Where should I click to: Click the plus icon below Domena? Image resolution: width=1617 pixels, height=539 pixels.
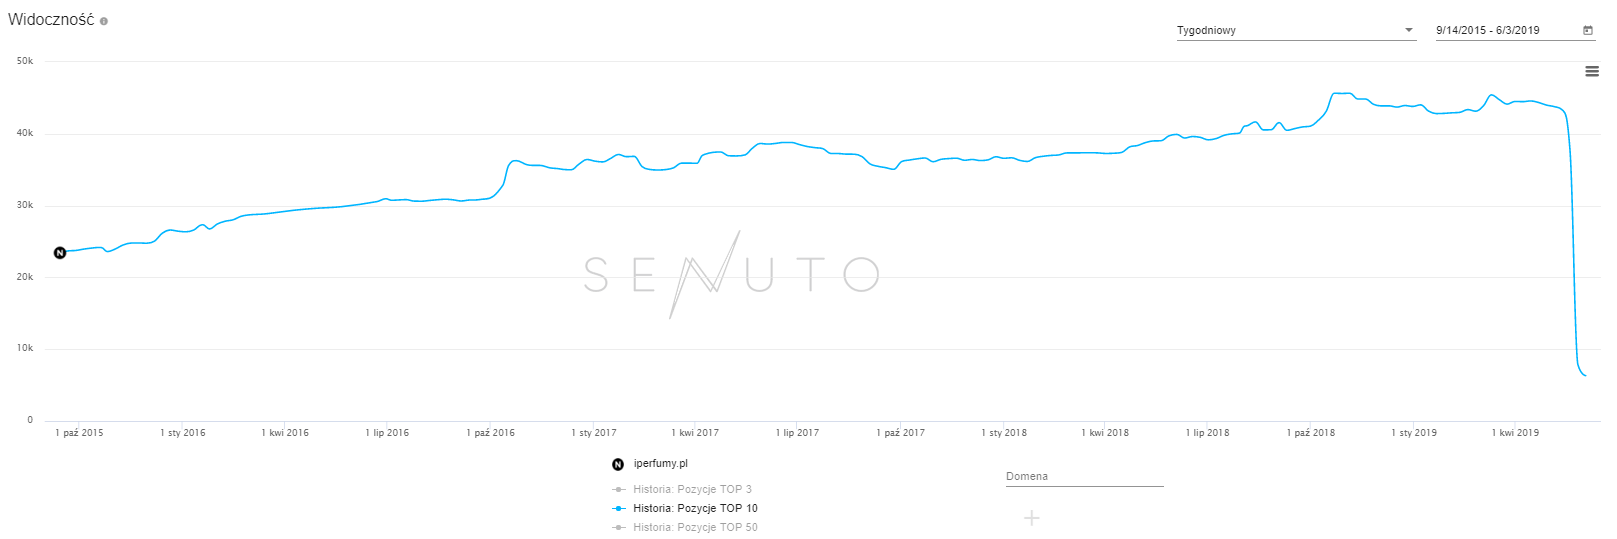coord(1032,517)
